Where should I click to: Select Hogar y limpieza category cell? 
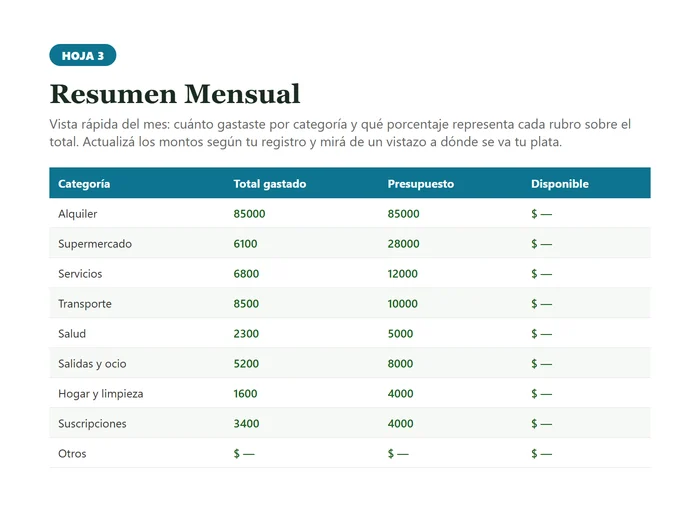tap(100, 394)
